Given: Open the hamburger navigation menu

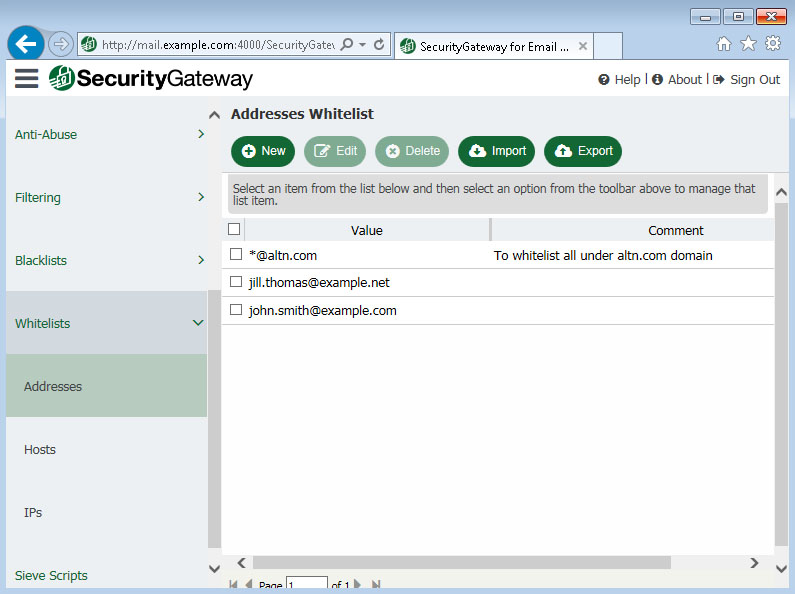Looking at the screenshot, I should (x=26, y=79).
